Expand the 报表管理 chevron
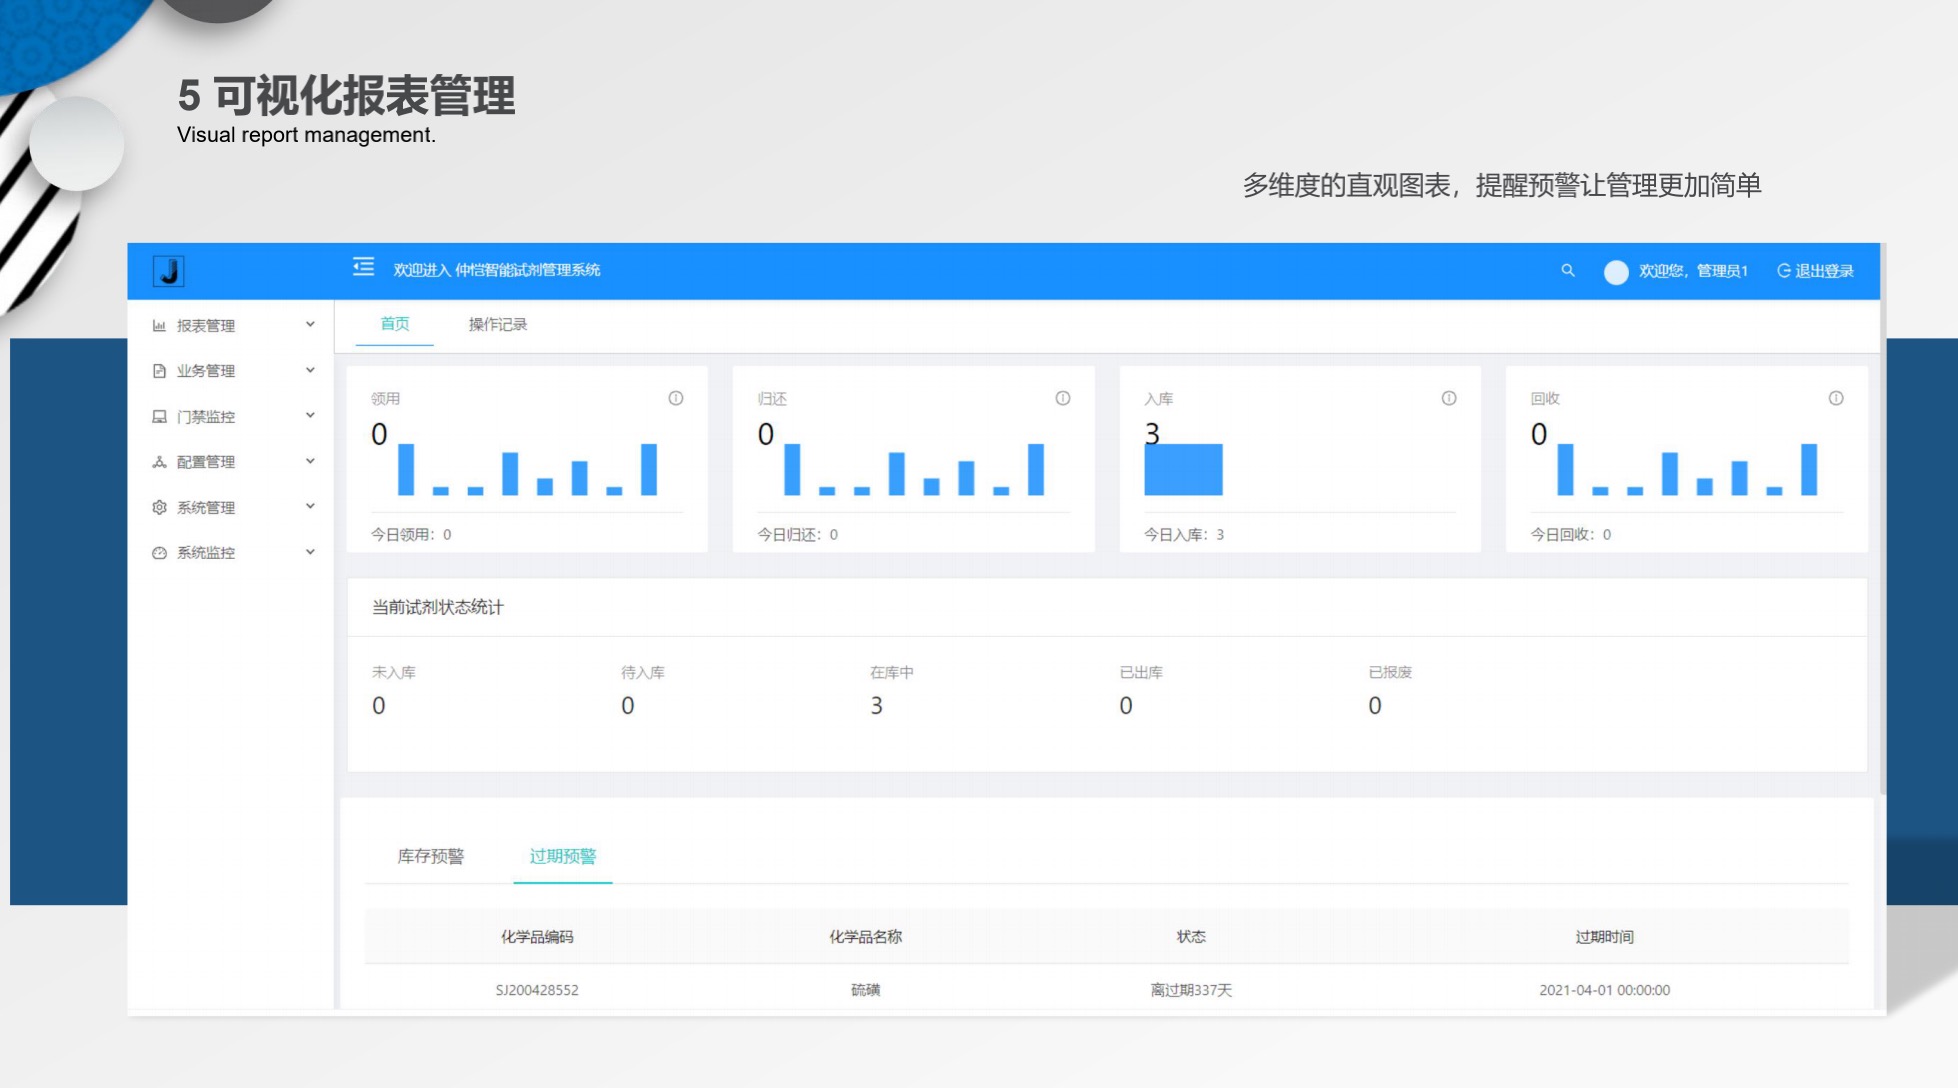The height and width of the screenshot is (1088, 1958). (x=310, y=324)
